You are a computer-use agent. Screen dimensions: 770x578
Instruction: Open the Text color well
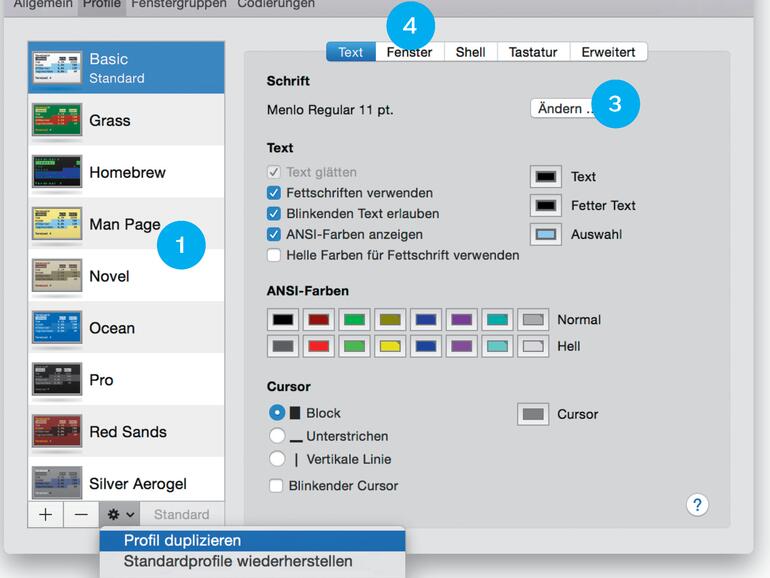tap(546, 177)
